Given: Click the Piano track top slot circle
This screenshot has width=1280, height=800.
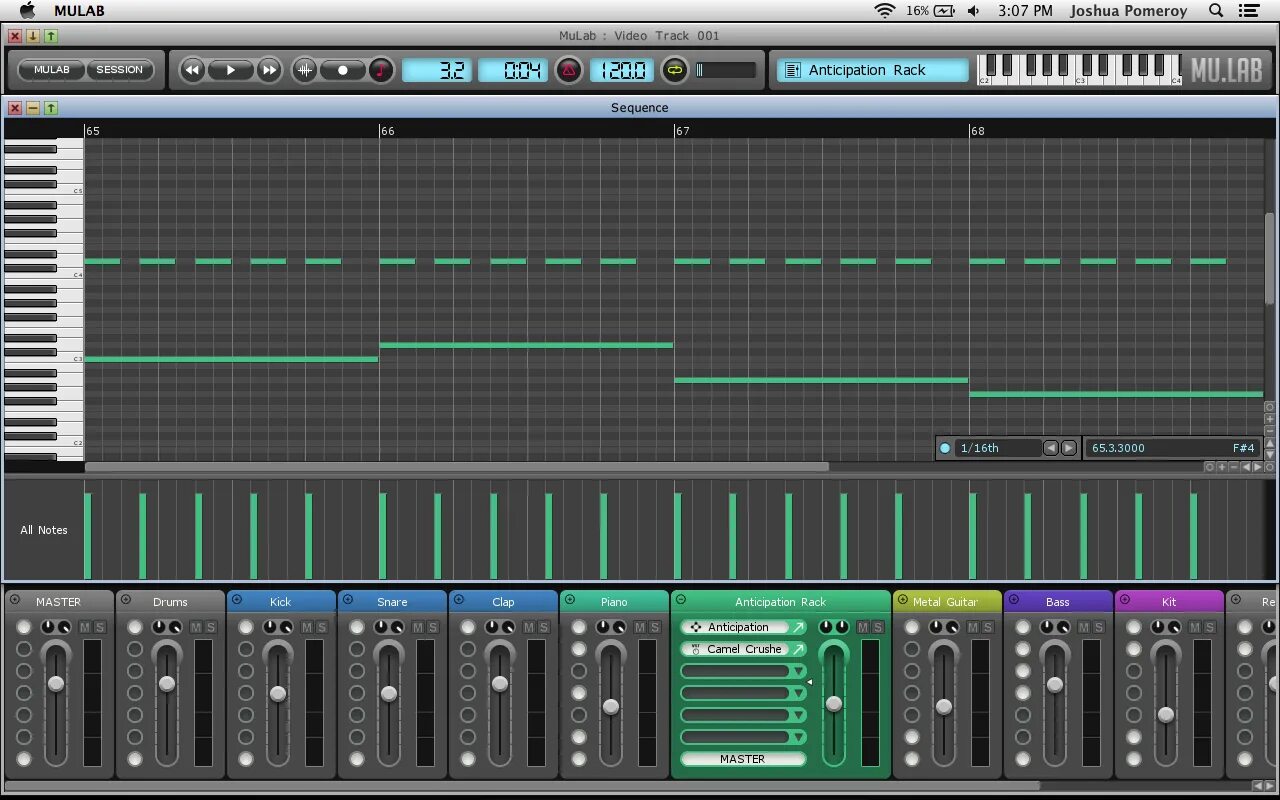Looking at the screenshot, I should [579, 627].
